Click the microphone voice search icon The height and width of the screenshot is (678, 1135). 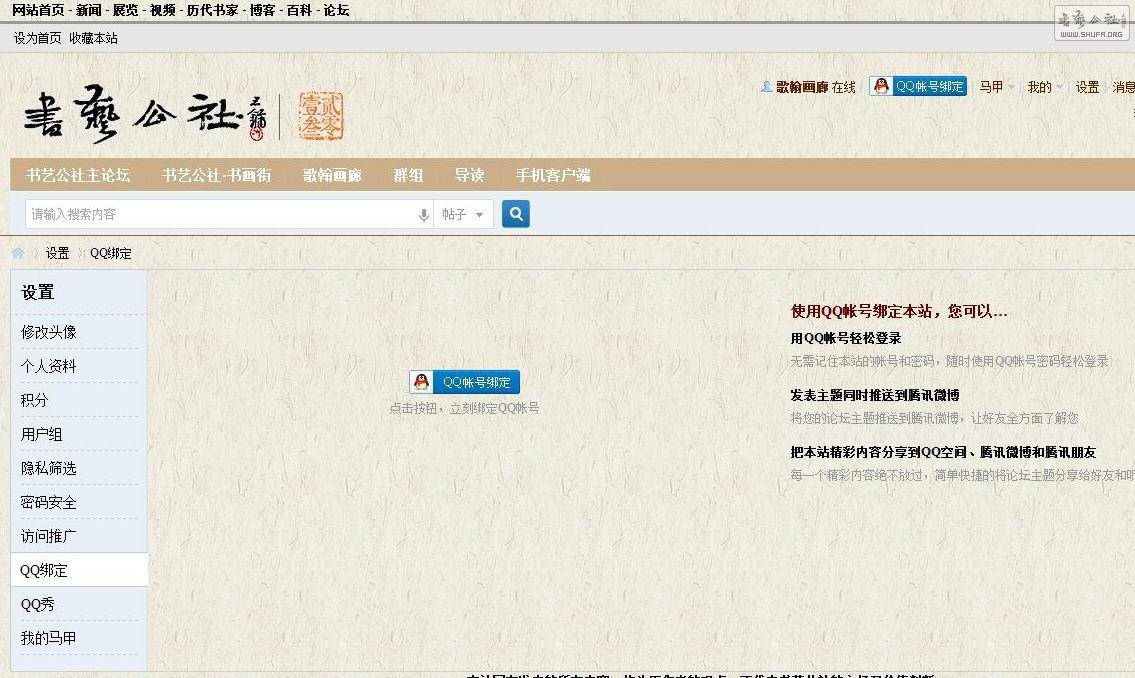[x=423, y=215]
